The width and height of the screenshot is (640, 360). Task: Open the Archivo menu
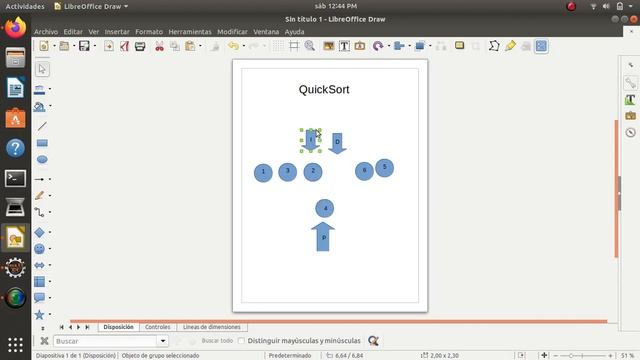46,32
